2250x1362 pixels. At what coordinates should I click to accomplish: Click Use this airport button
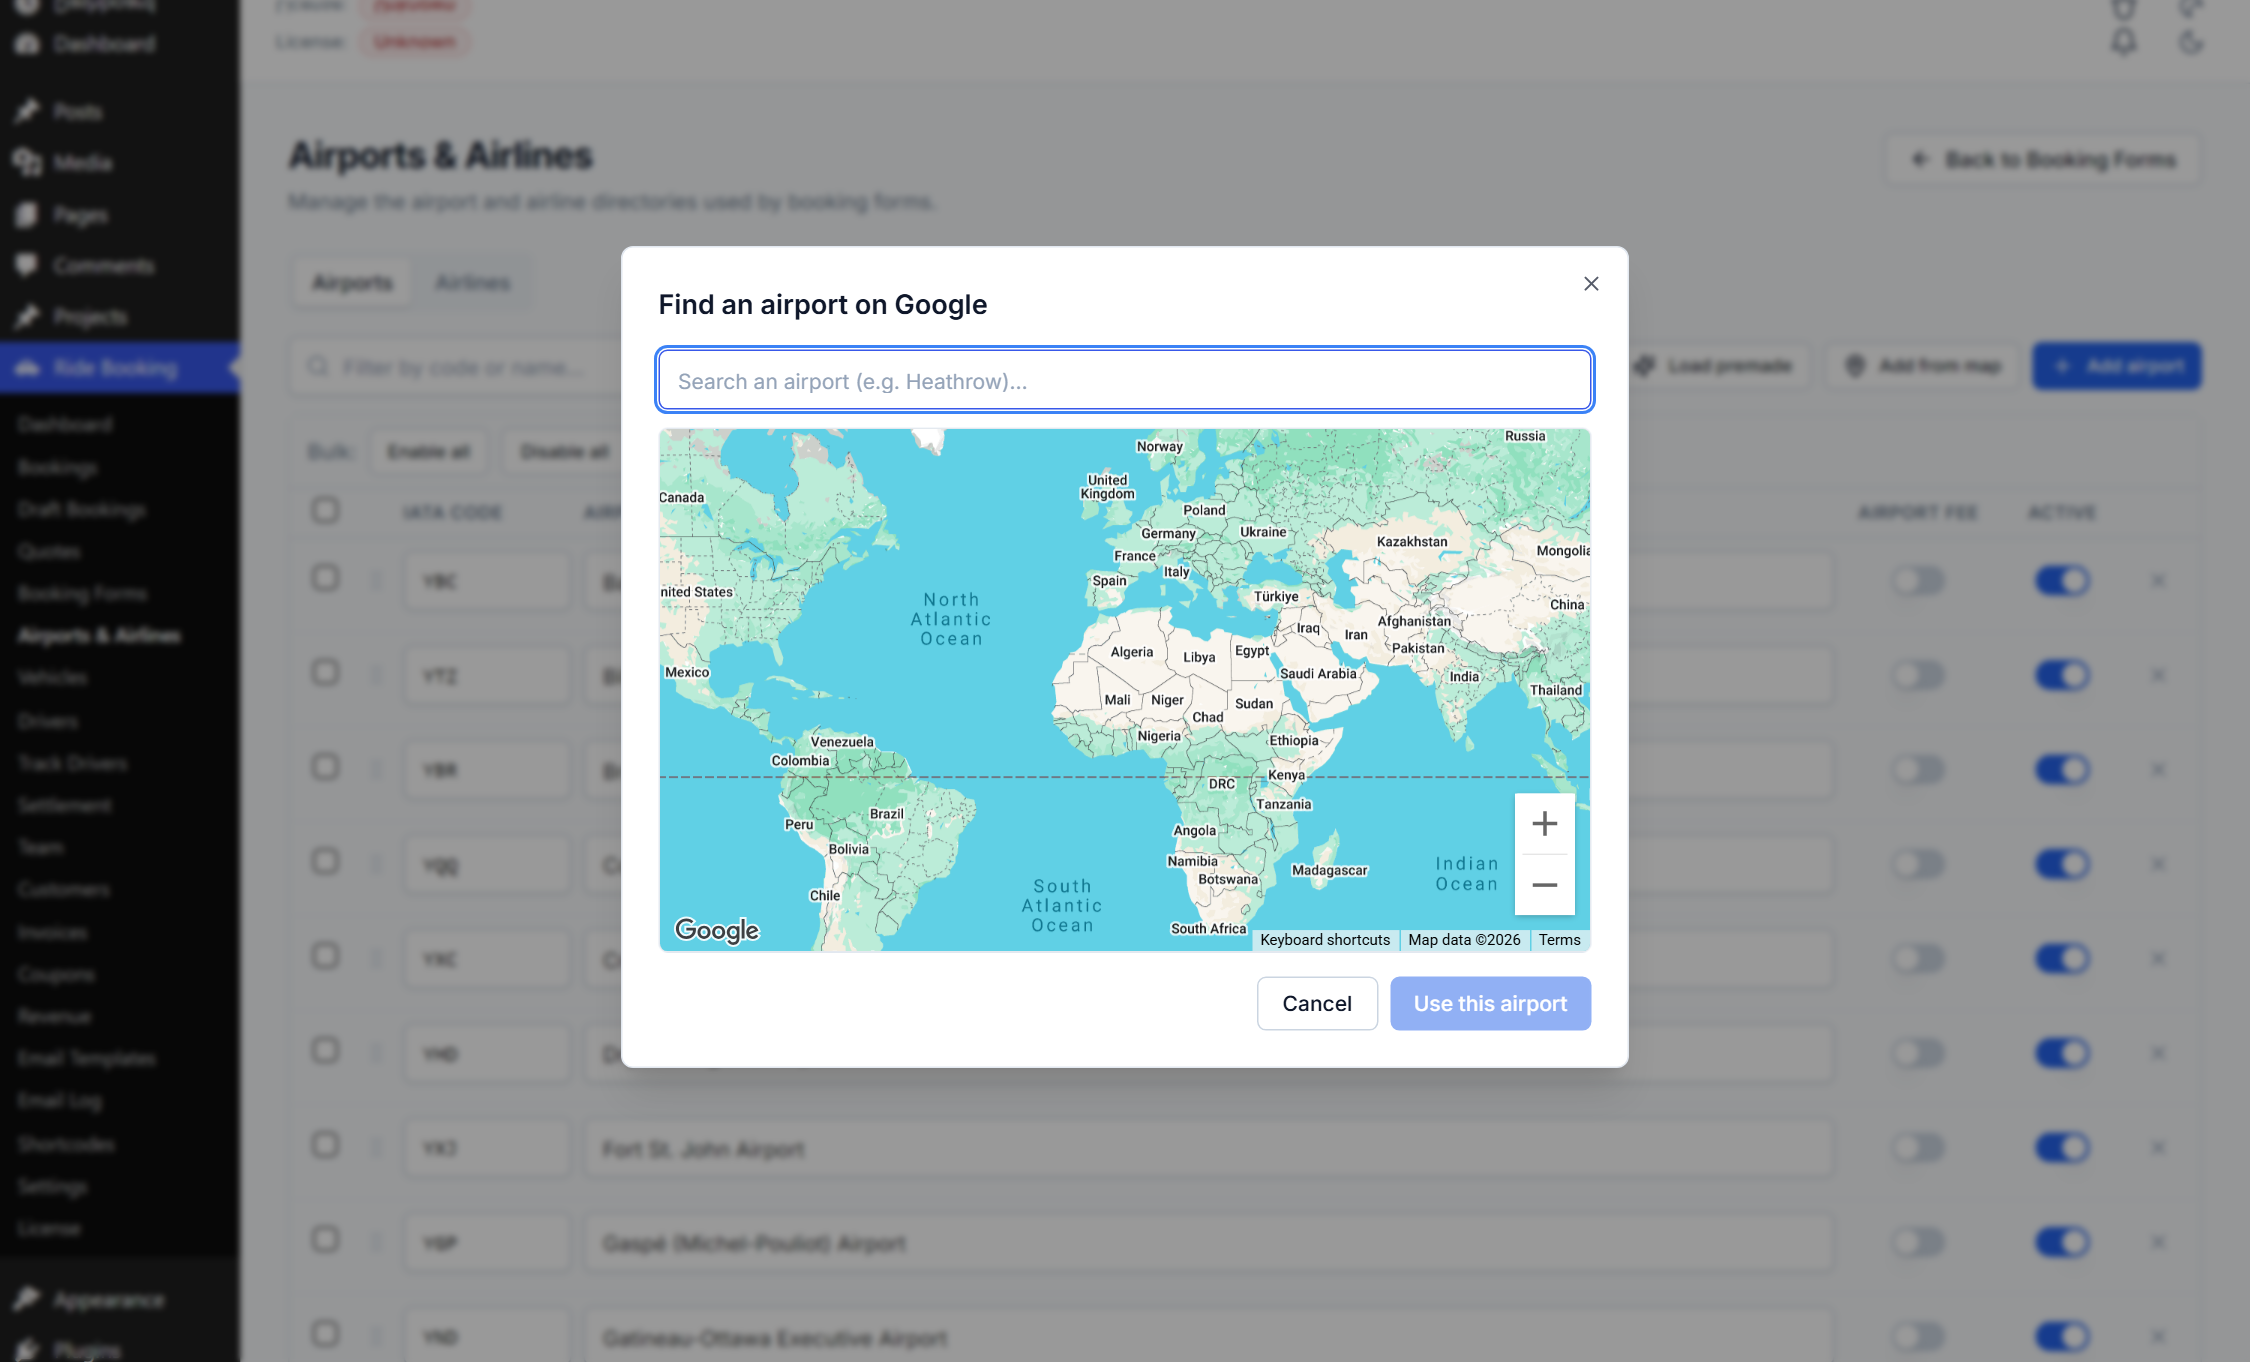[1490, 1003]
